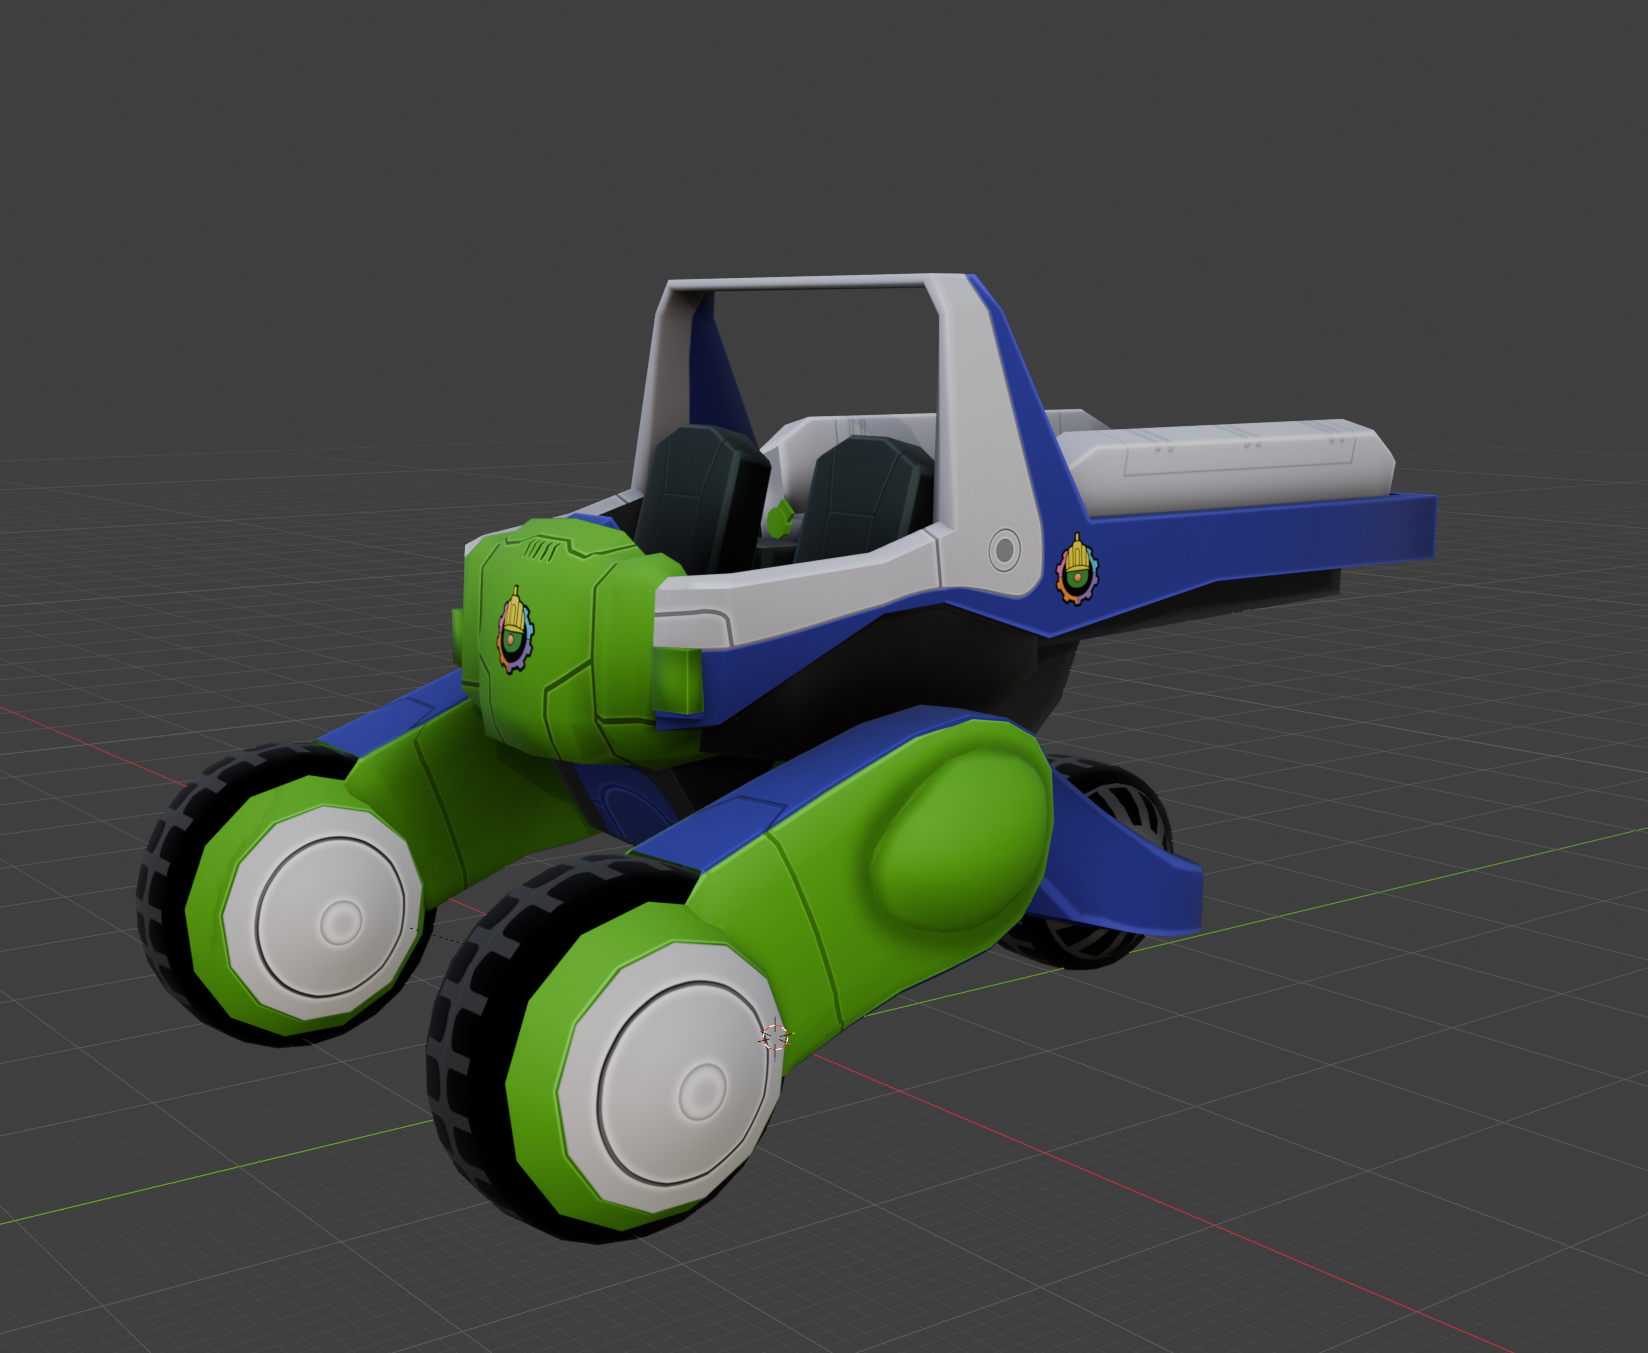This screenshot has width=1648, height=1353.
Task: Click the round gray button on the side panel
Action: tap(1004, 550)
